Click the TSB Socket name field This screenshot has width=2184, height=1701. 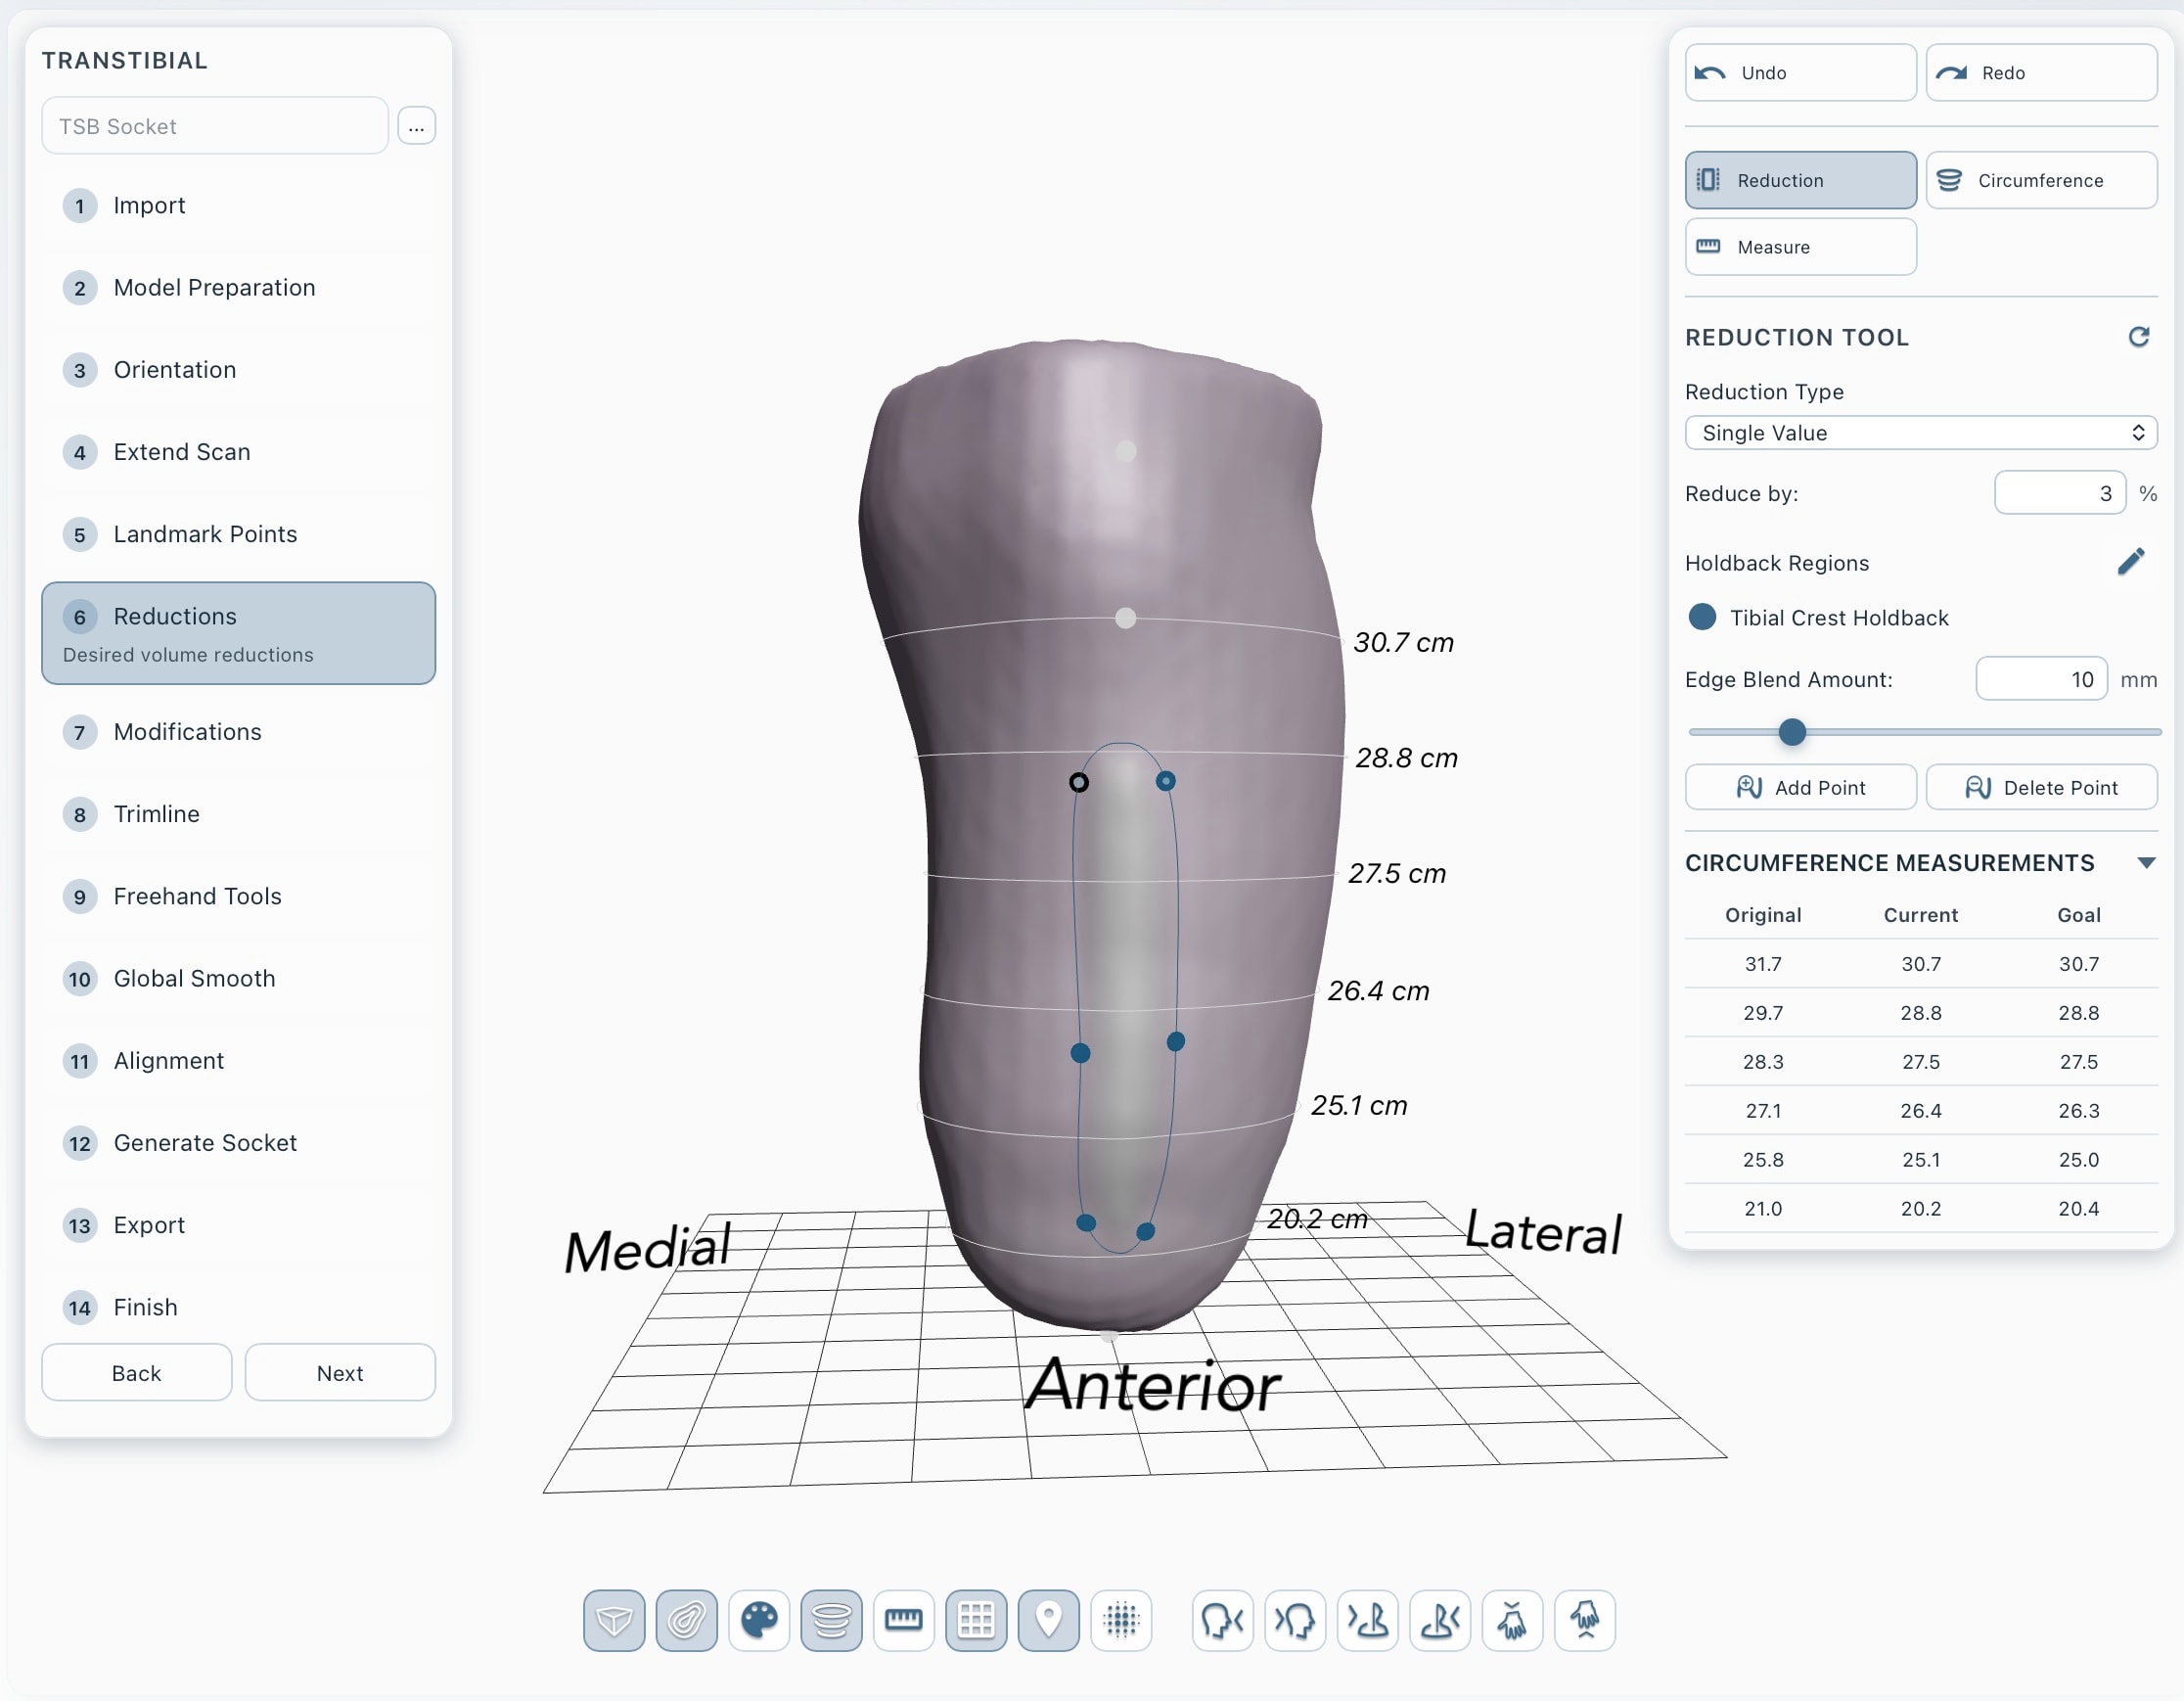coord(215,126)
